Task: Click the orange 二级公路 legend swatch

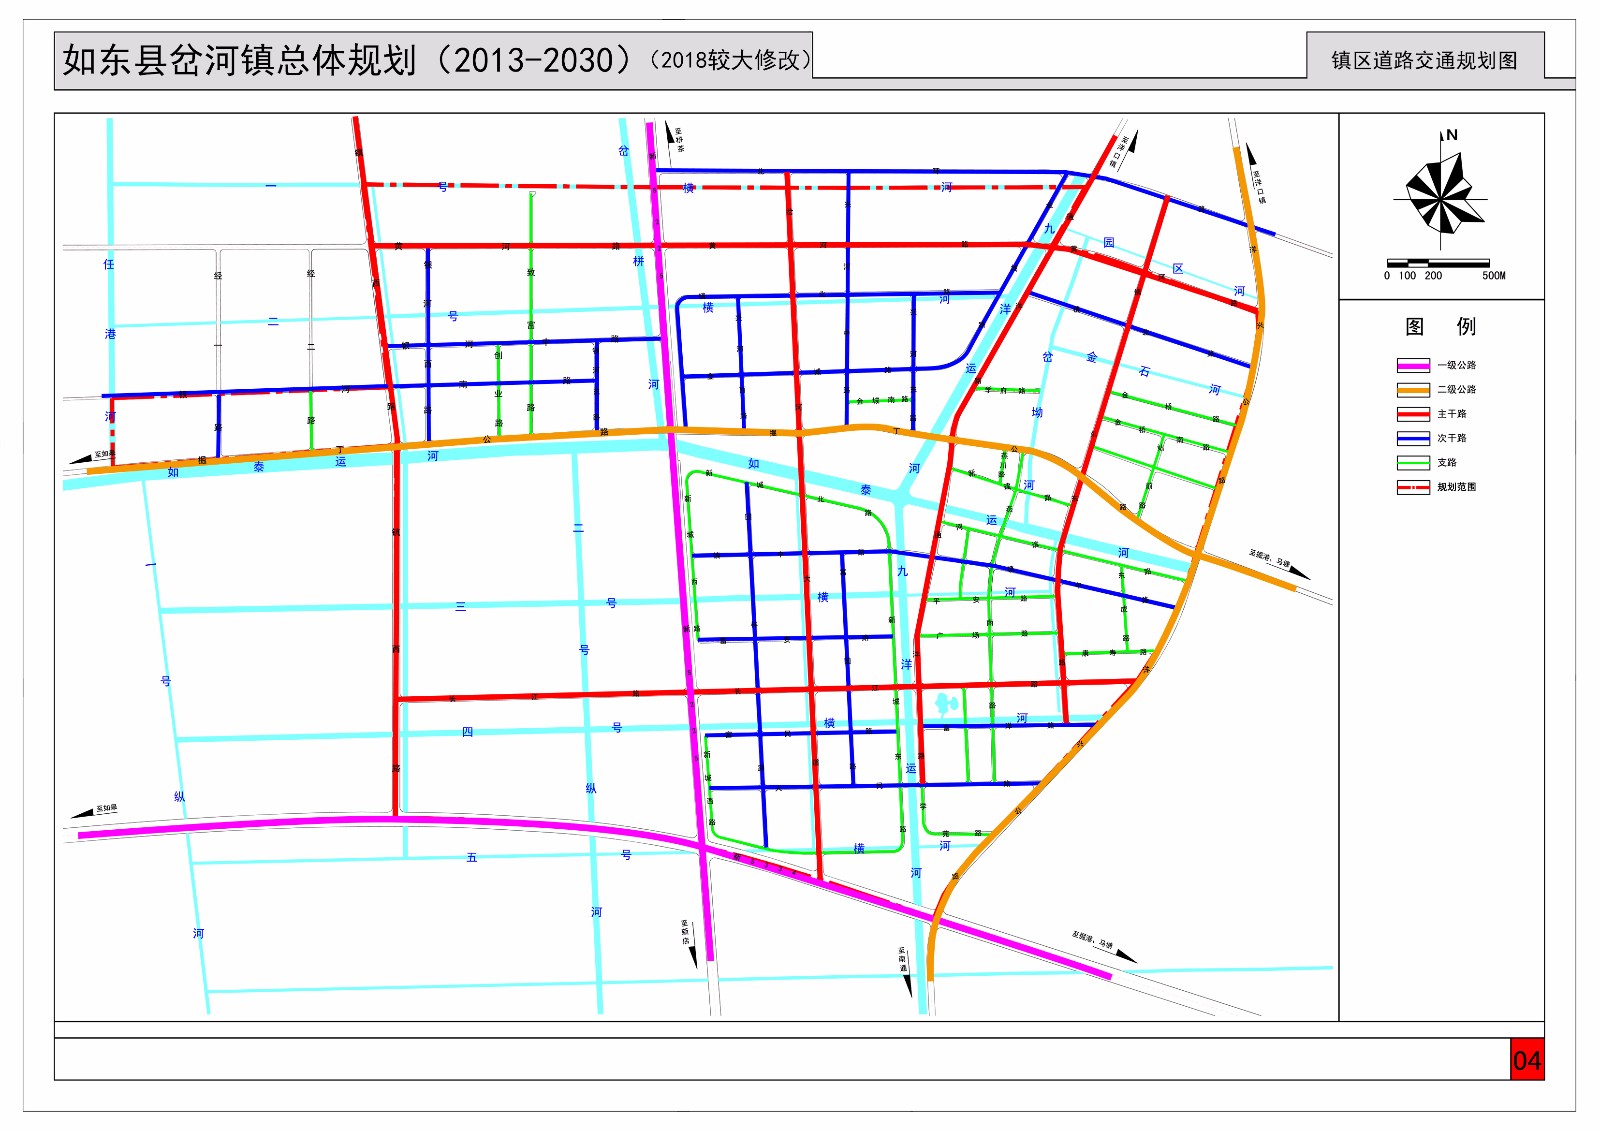Action: click(x=1414, y=391)
